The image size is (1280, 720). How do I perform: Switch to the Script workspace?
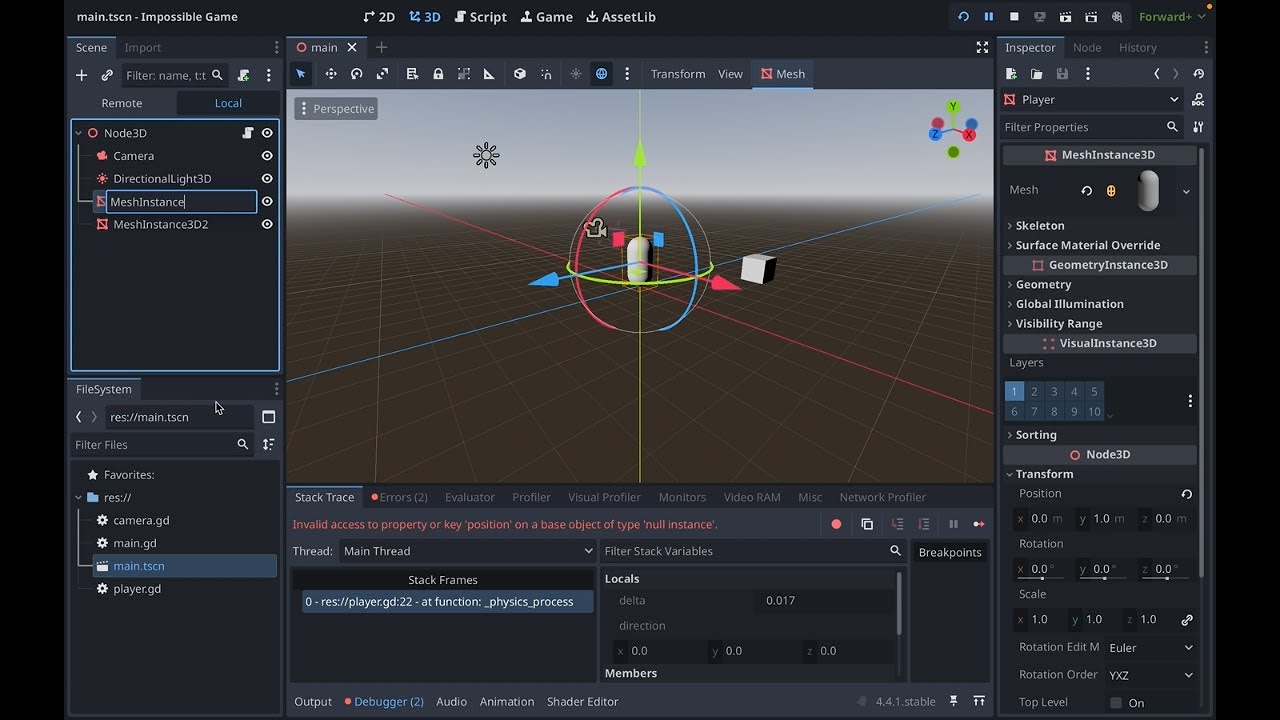coord(480,17)
